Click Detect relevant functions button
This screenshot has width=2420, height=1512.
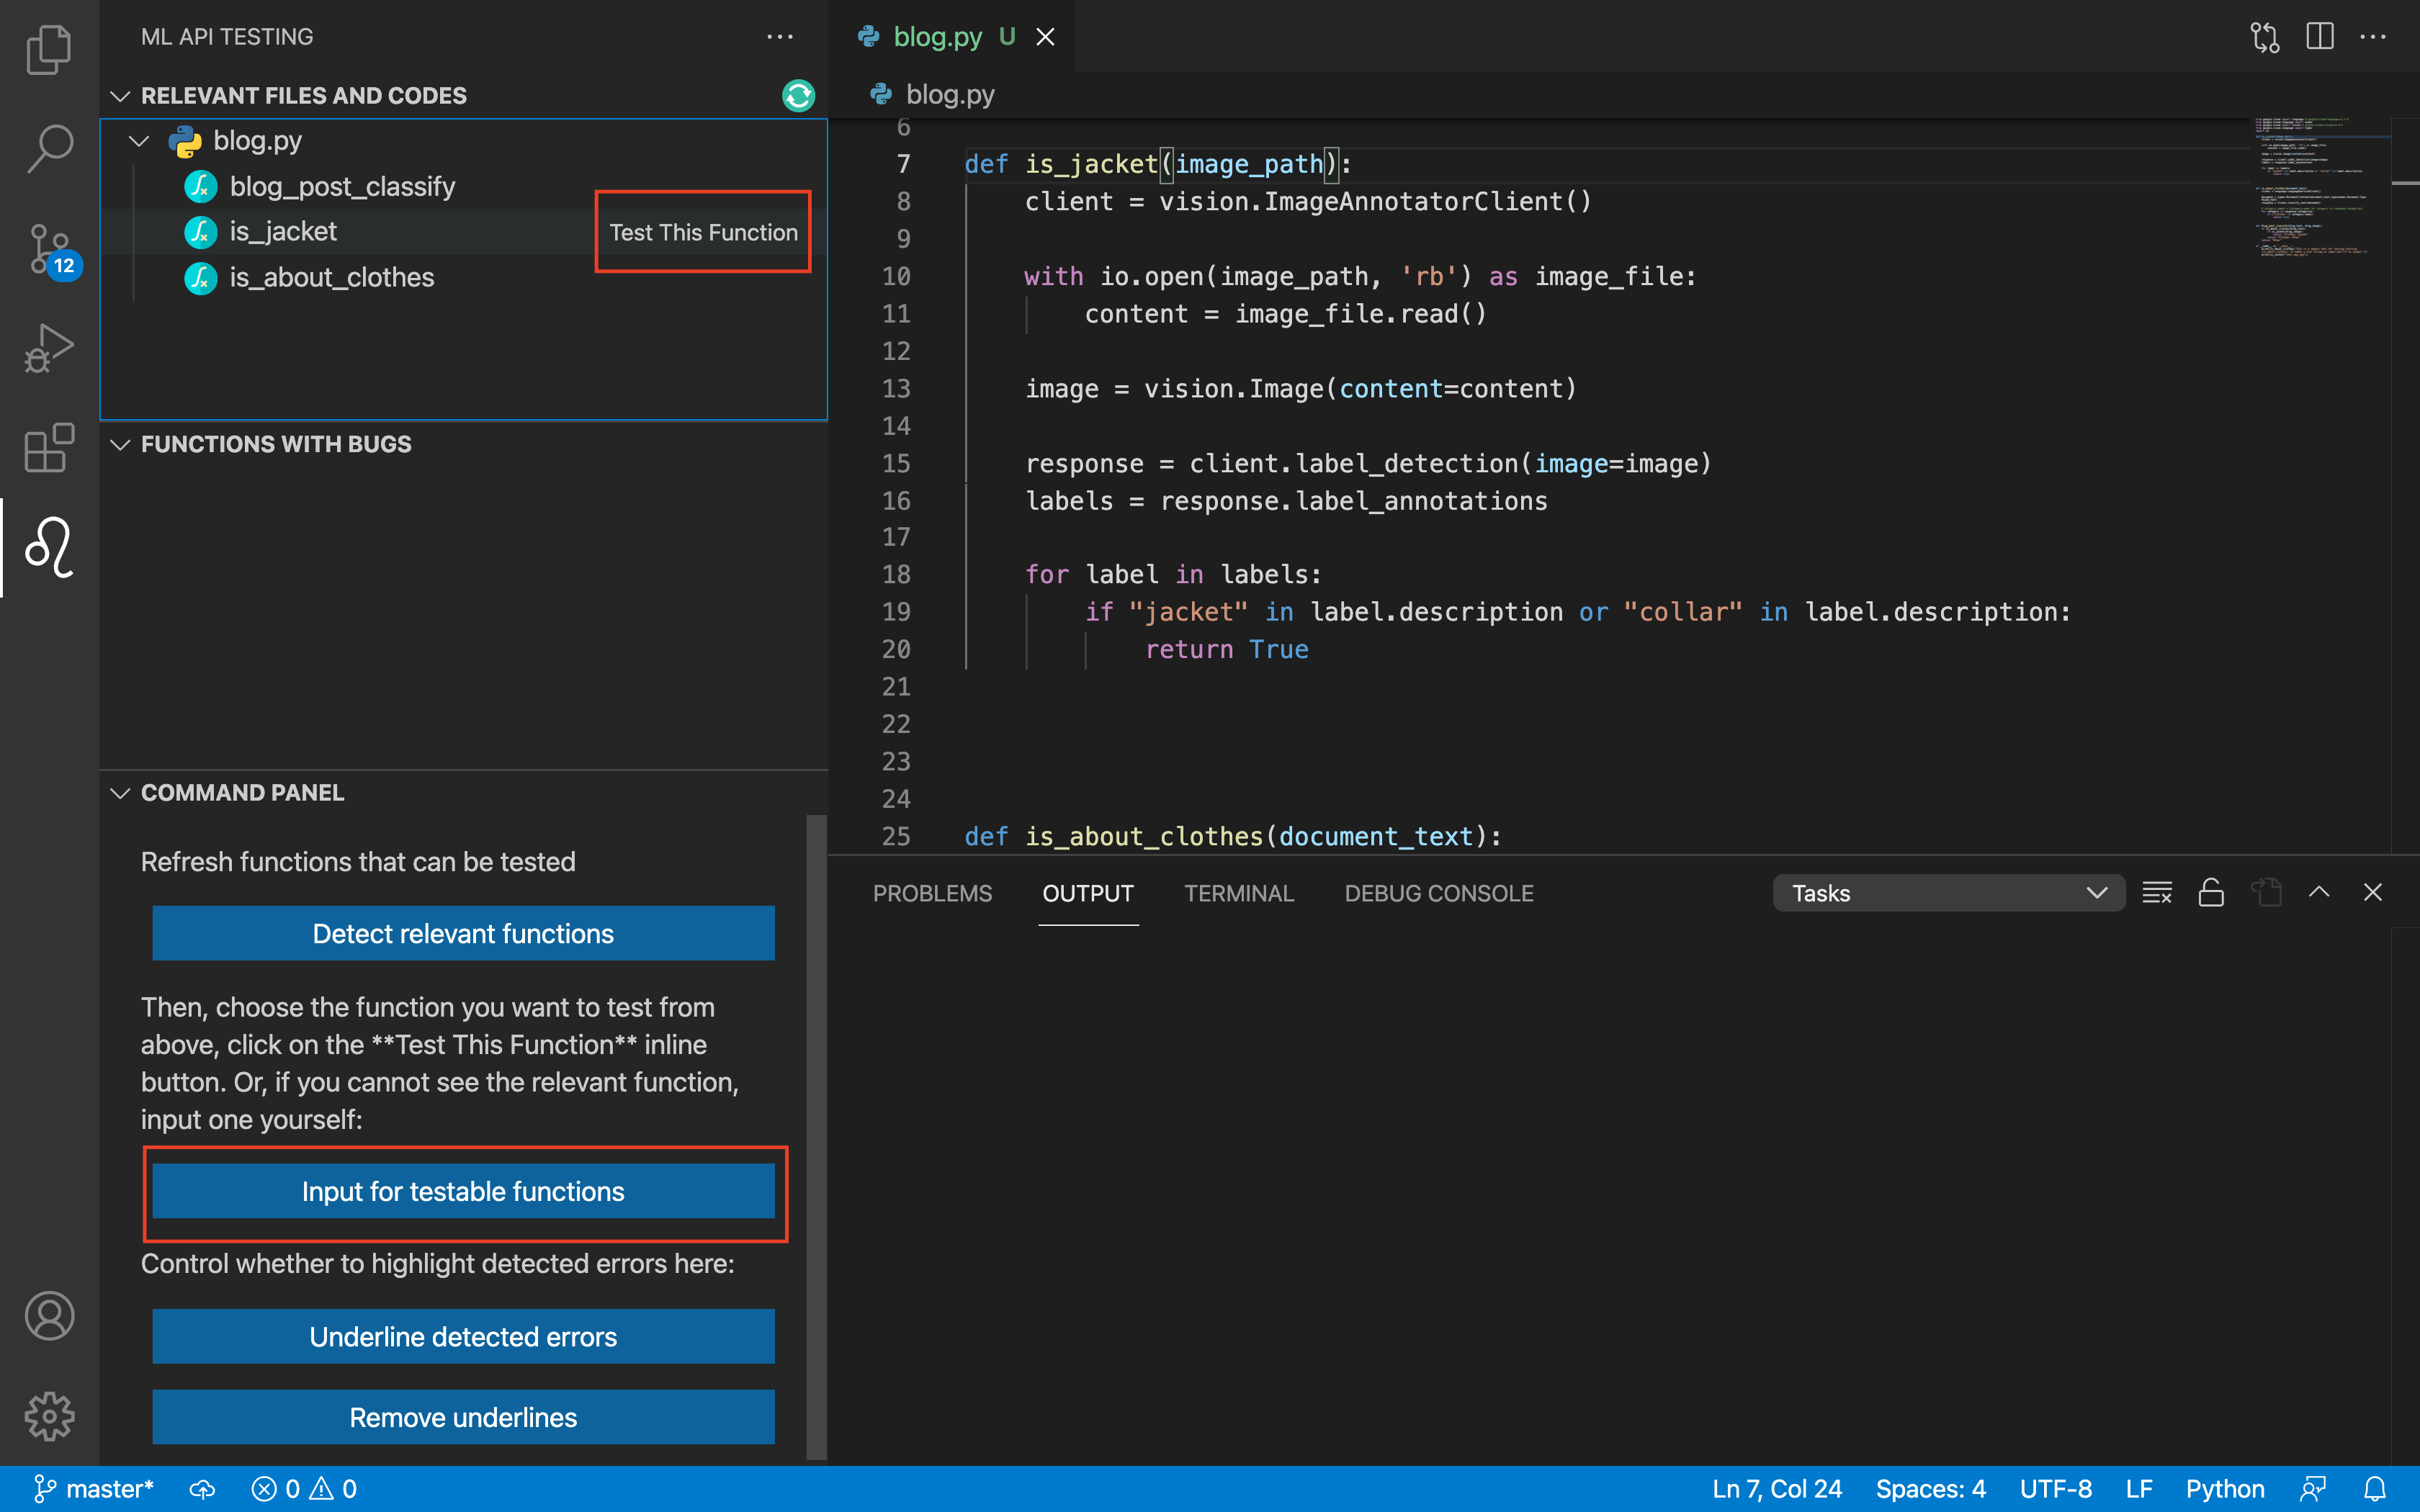463,933
